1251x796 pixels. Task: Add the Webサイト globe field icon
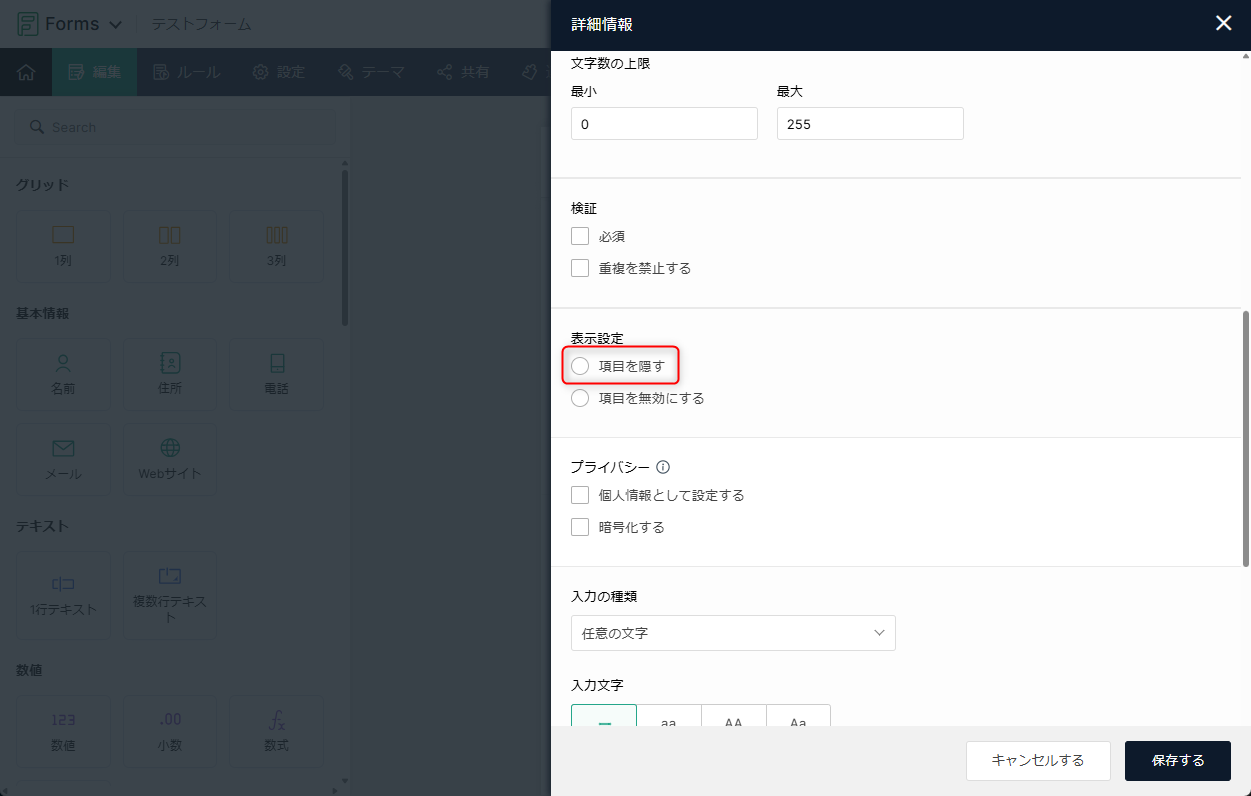coord(170,449)
